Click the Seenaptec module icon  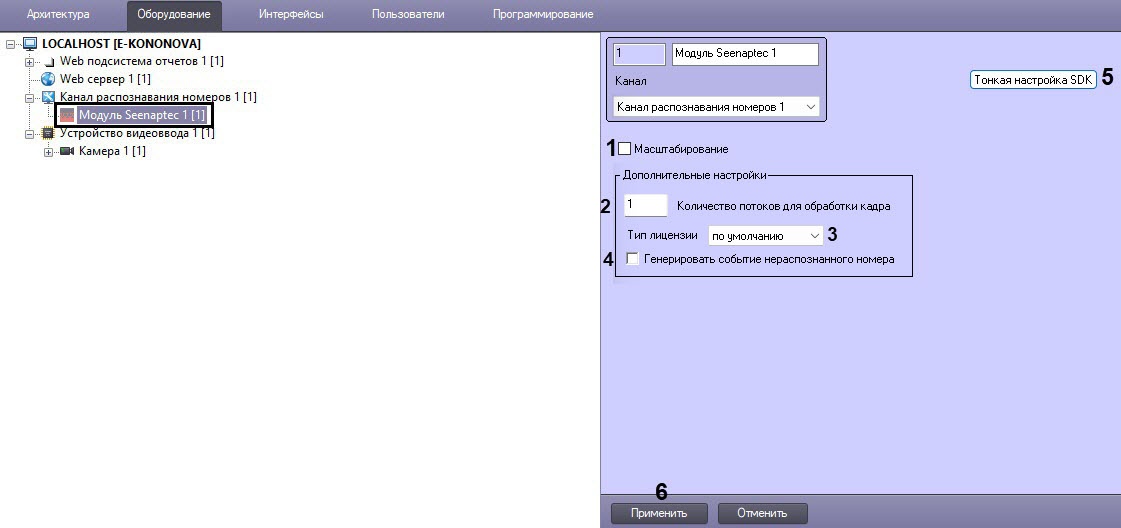point(67,115)
